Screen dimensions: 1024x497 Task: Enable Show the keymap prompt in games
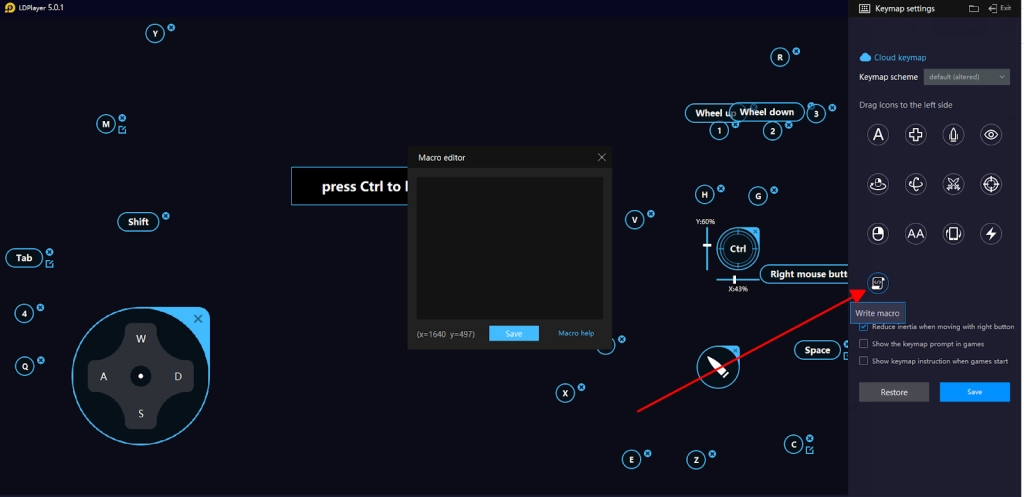(864, 344)
